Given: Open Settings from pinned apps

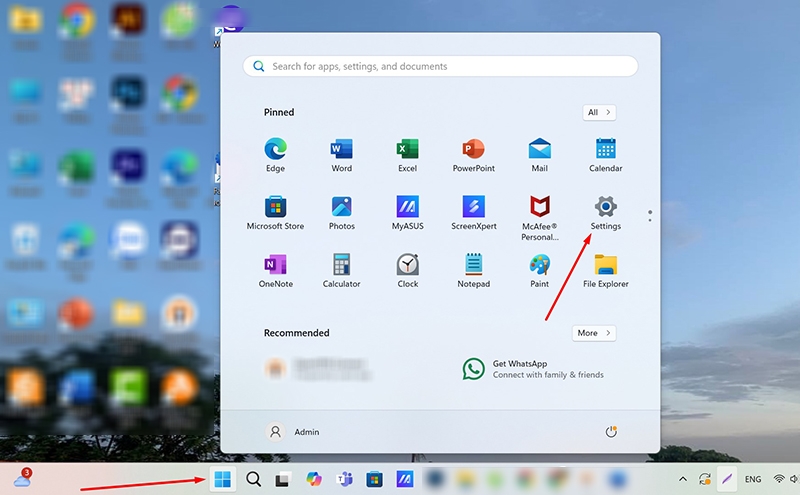Looking at the screenshot, I should click(606, 213).
